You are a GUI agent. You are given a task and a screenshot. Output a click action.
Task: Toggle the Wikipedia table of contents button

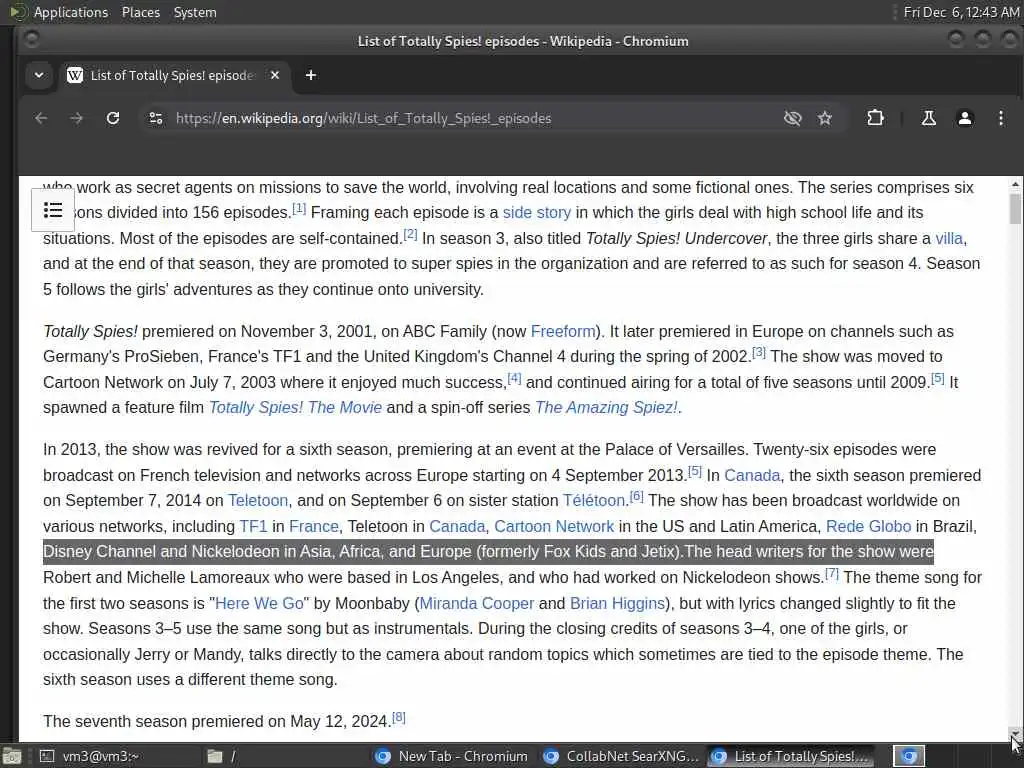click(53, 210)
